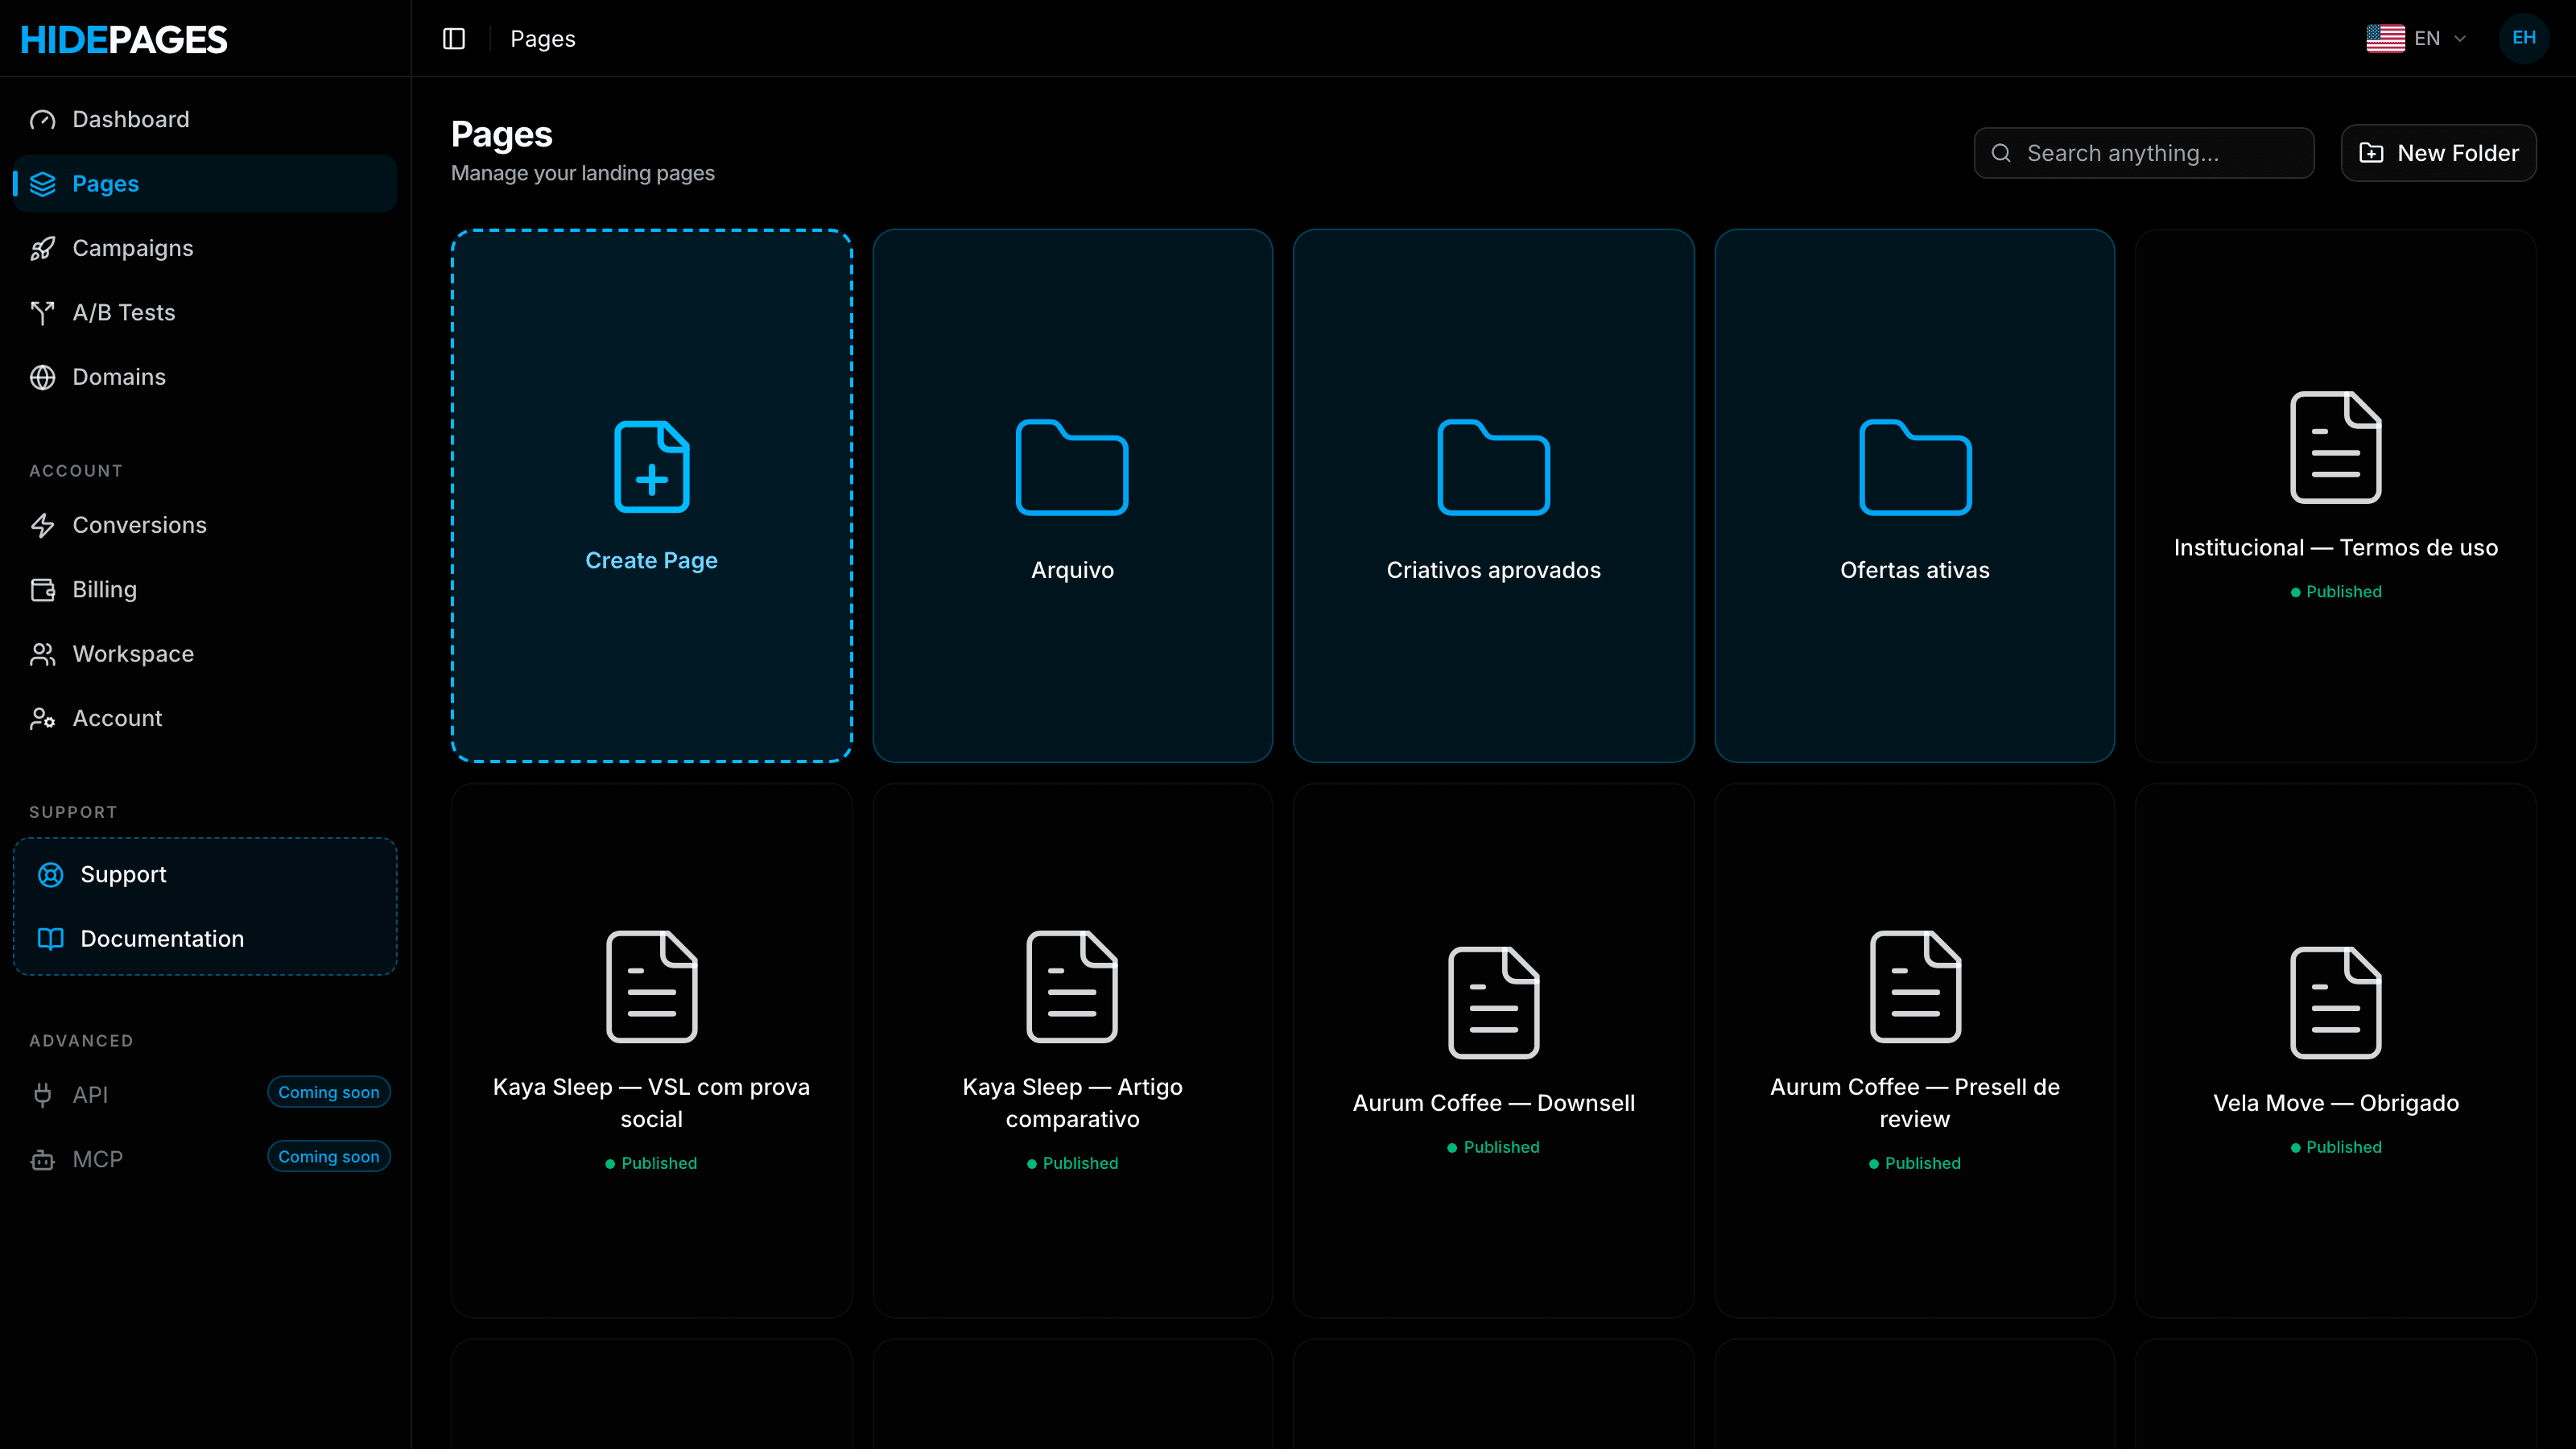Click the Ofertas ativas folder name
Image resolution: width=2576 pixels, height=1449 pixels.
pos(1915,570)
